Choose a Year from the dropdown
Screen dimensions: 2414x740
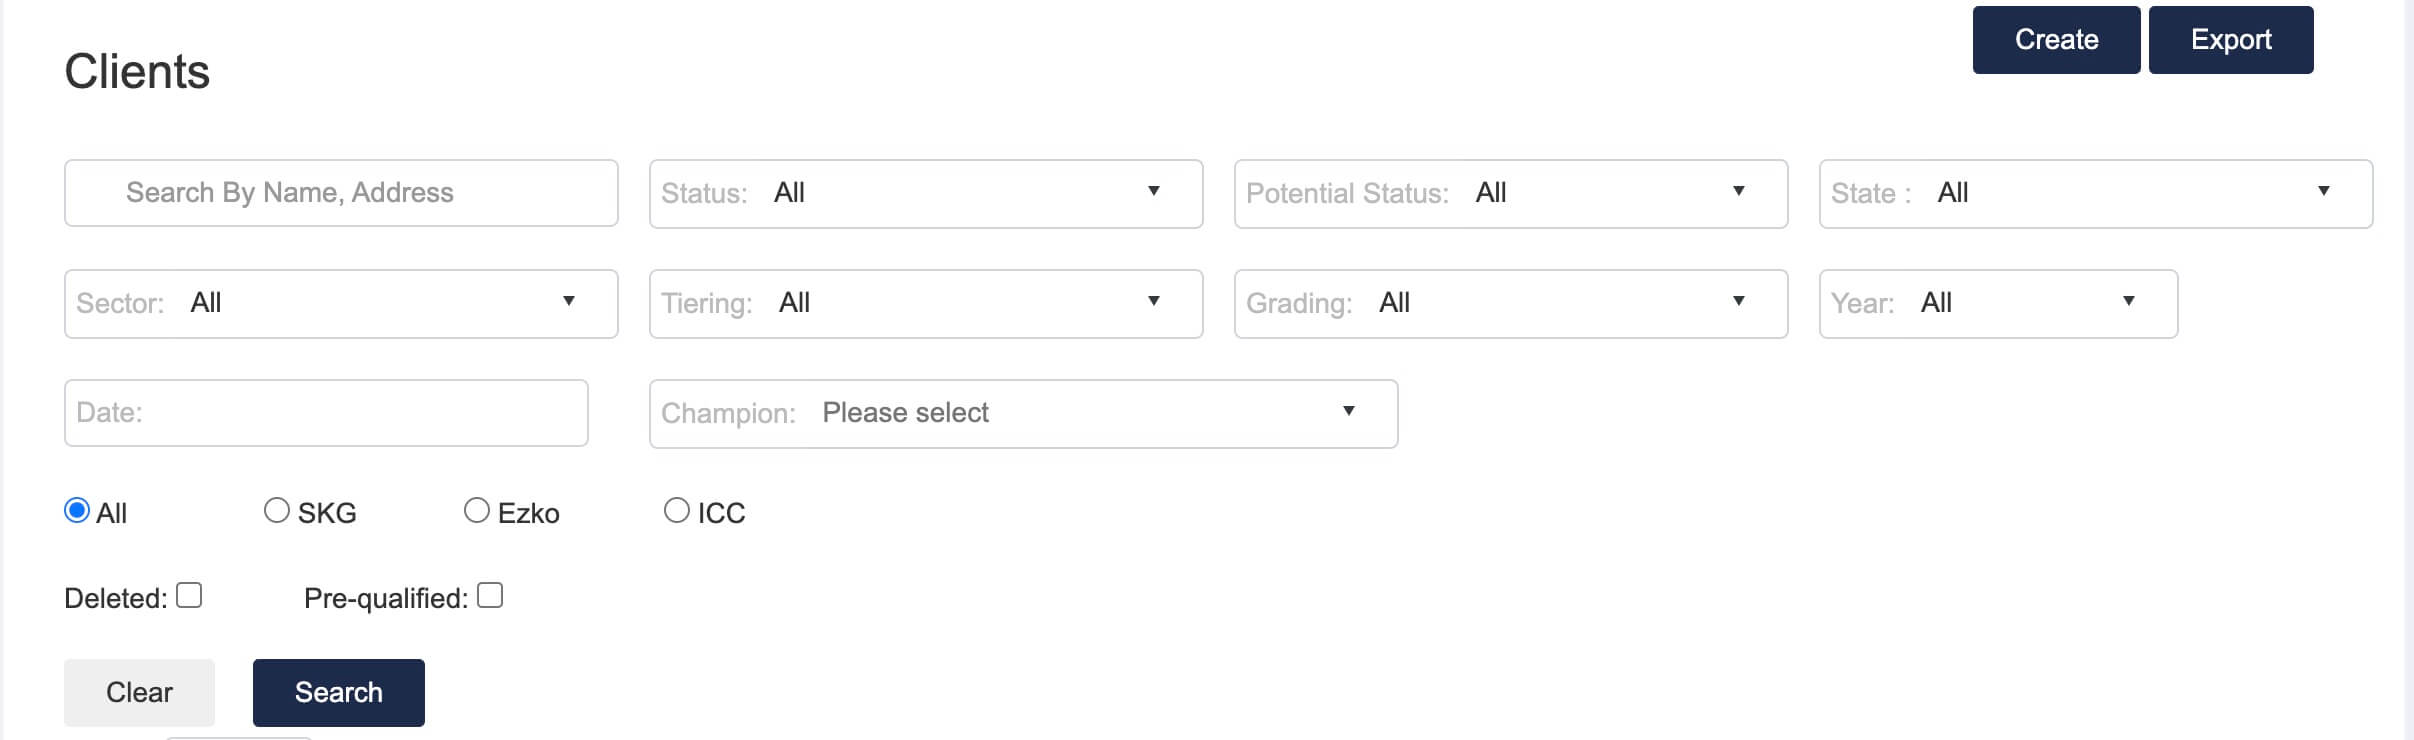point(1998,304)
